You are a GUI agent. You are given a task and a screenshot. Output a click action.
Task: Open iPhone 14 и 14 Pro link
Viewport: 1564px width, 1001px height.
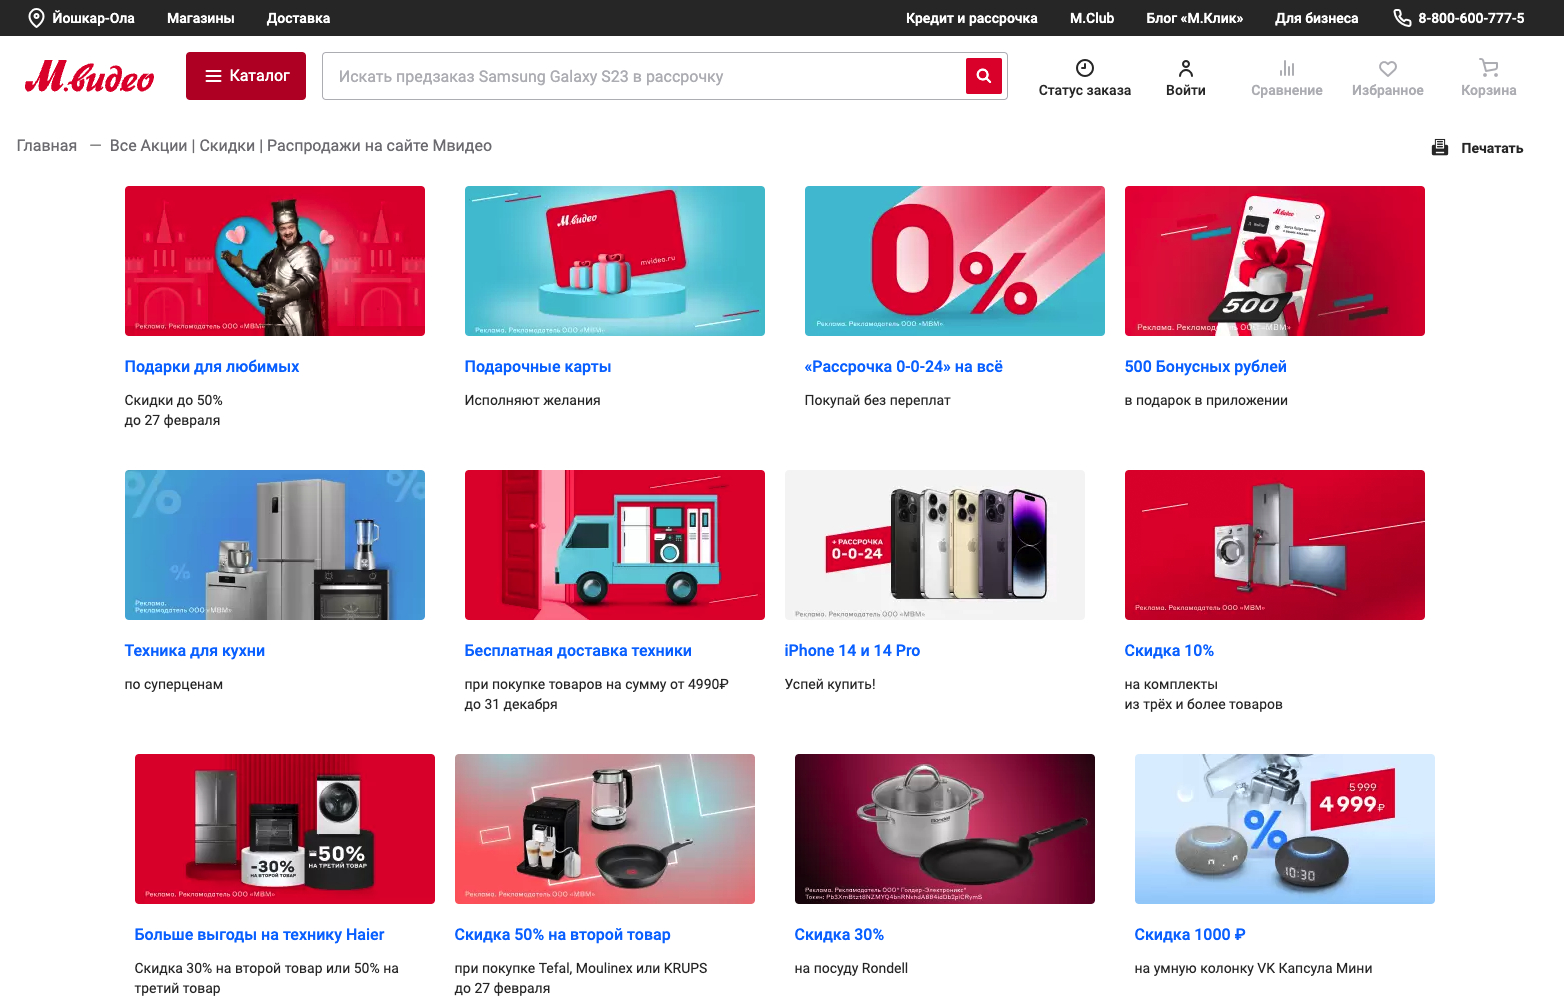(x=852, y=651)
